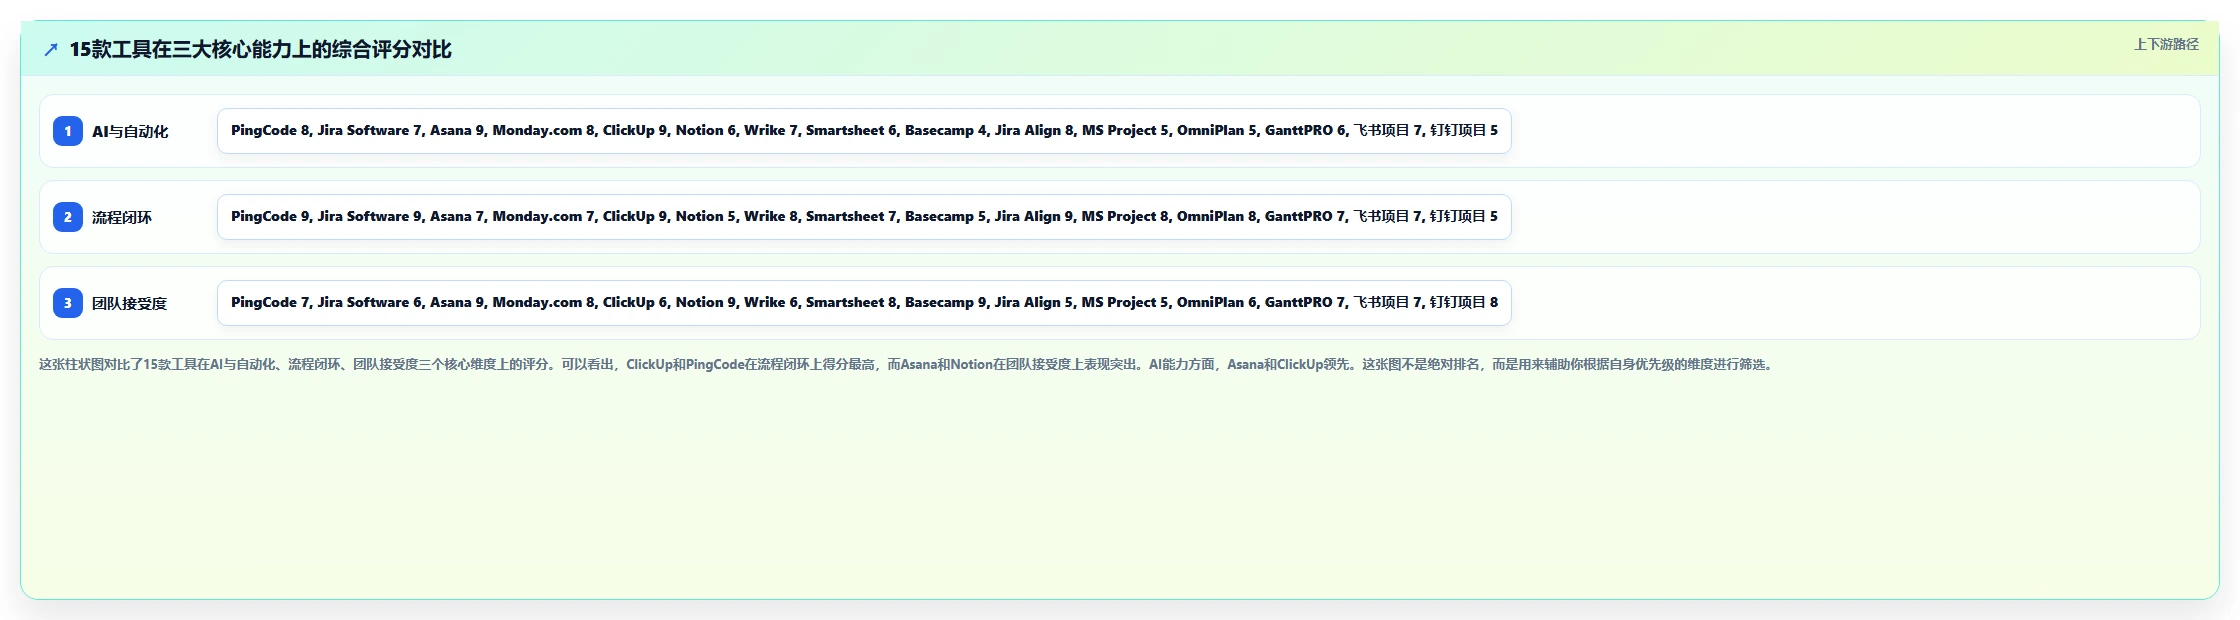Click the 流程闭环 row label
2240x620 pixels.
click(x=122, y=217)
